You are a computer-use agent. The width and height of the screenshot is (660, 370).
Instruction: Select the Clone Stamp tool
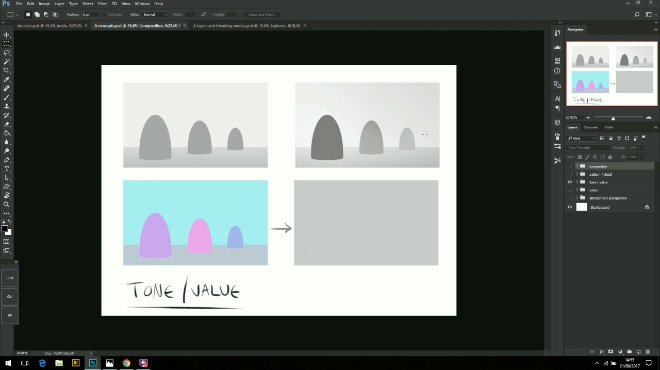click(x=7, y=106)
